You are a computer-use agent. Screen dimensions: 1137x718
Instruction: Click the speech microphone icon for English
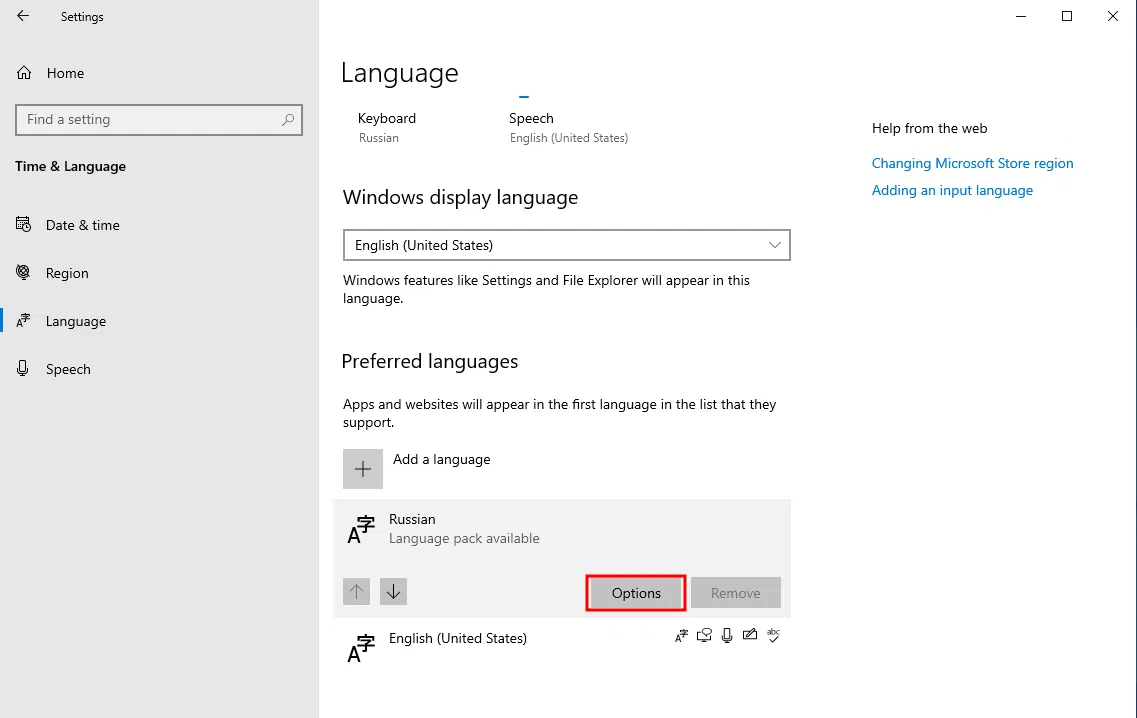pyautogui.click(x=727, y=635)
